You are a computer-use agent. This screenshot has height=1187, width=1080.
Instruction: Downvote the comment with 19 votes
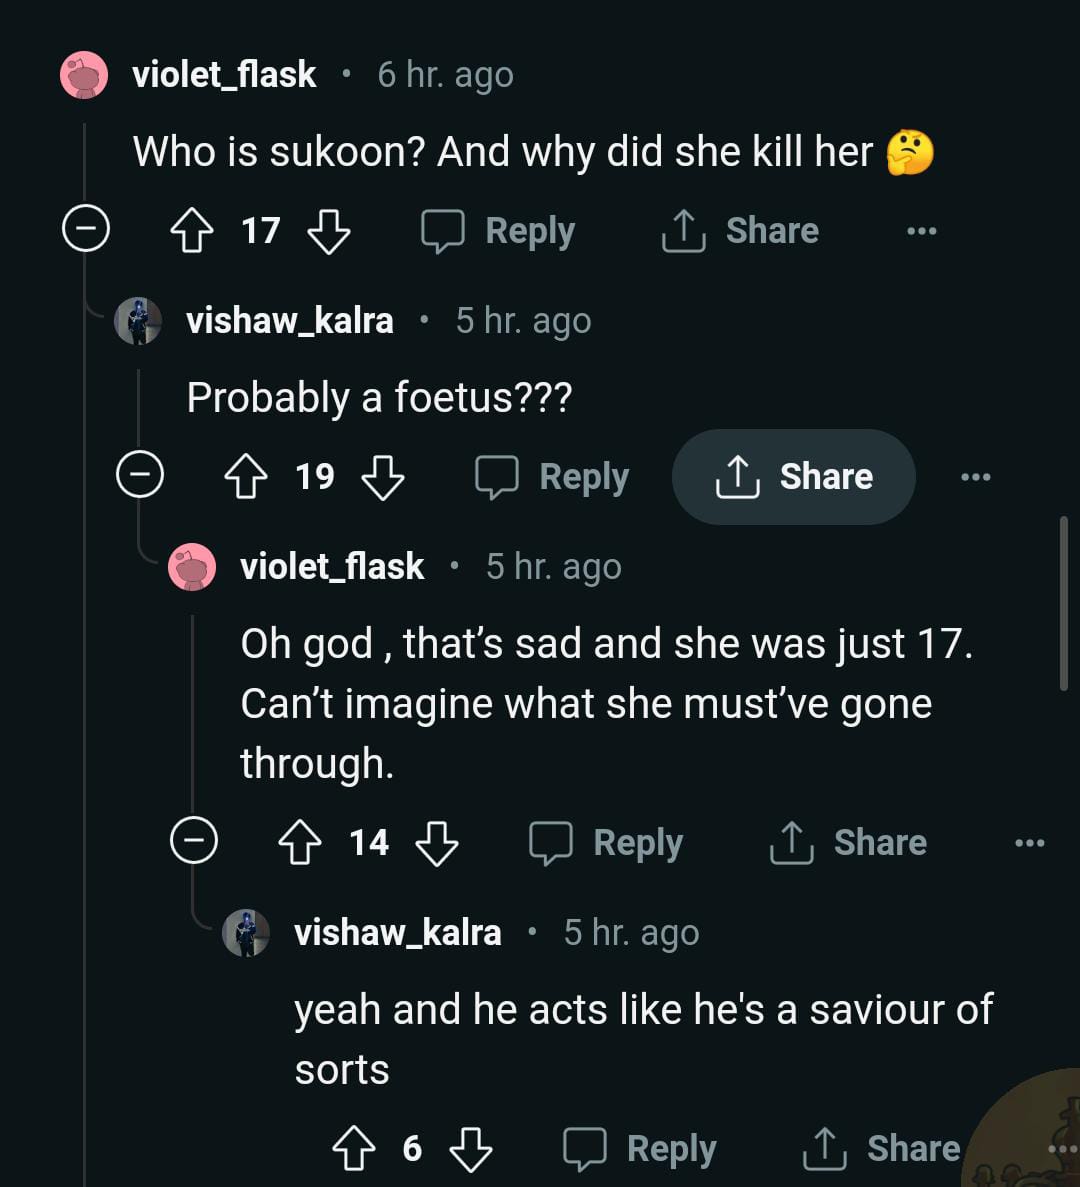pyautogui.click(x=382, y=477)
